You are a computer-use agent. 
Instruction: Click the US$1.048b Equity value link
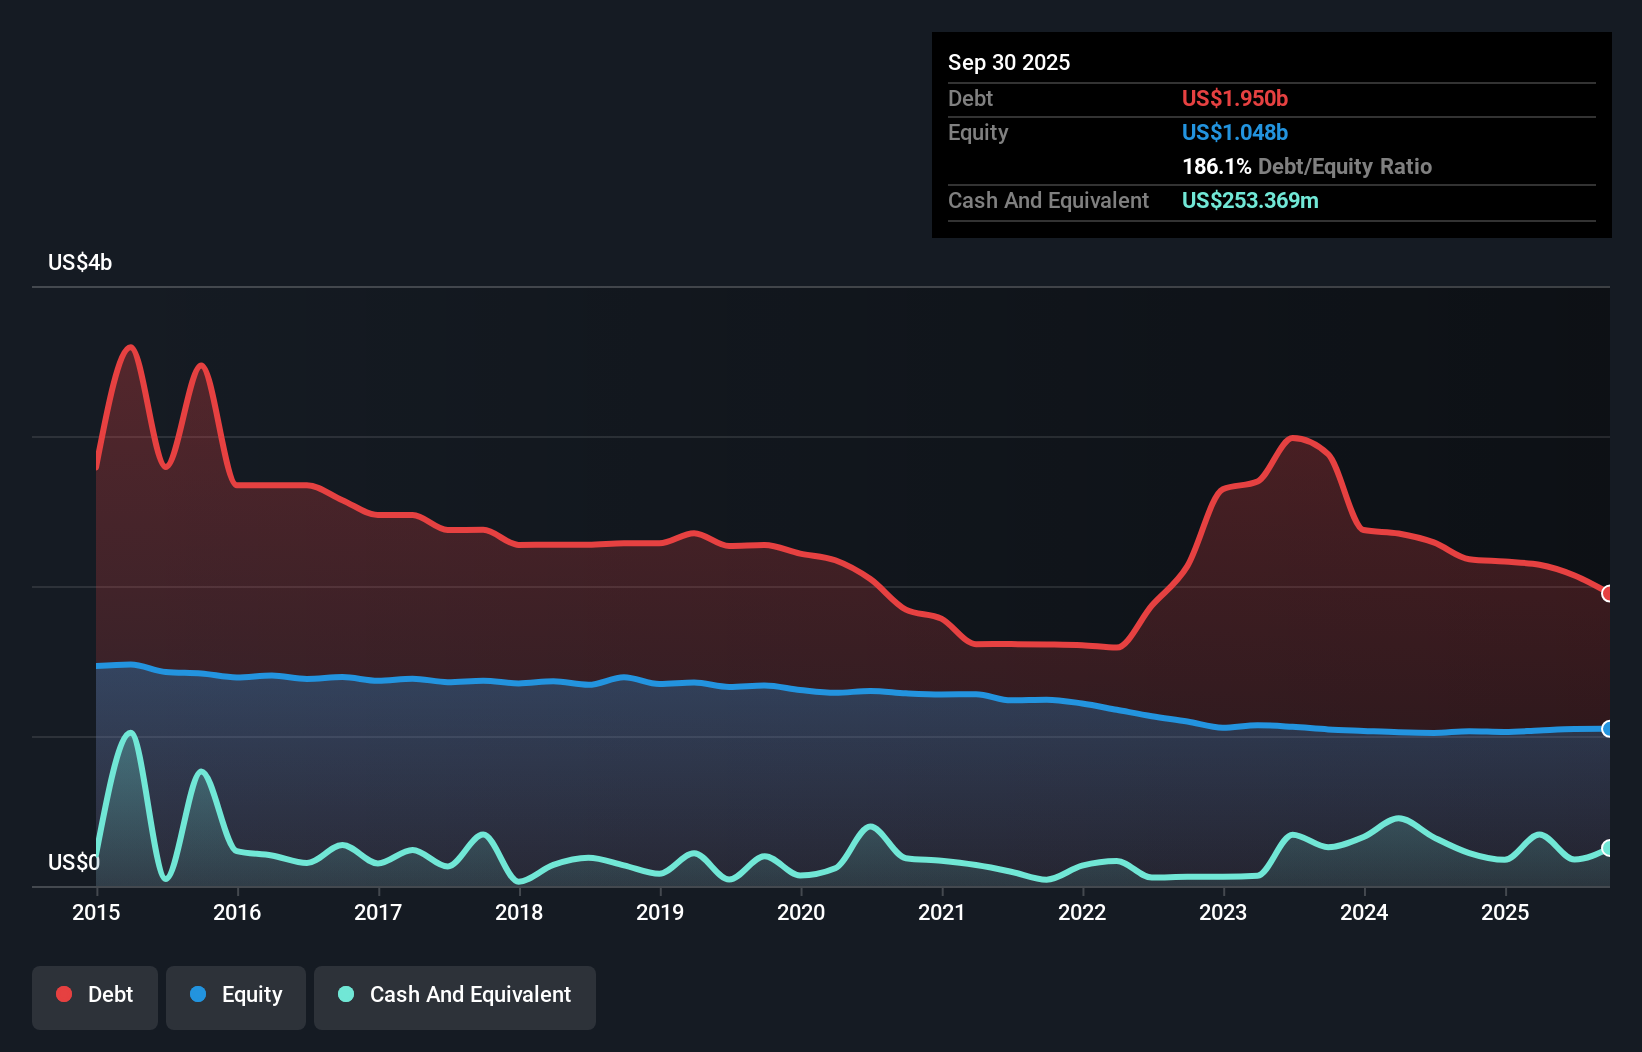point(1234,132)
